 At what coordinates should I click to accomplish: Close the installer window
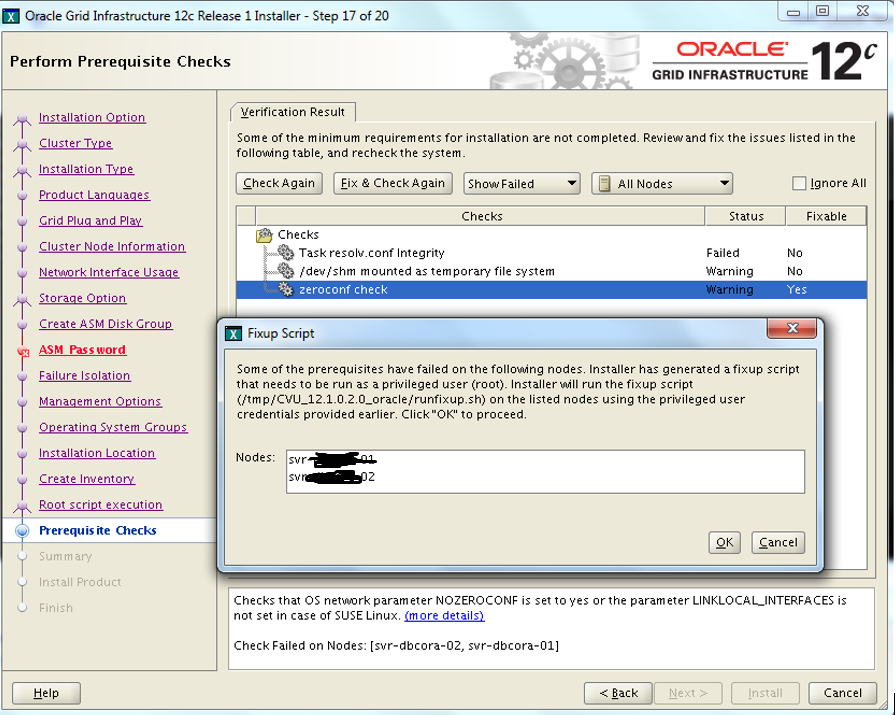pos(862,11)
